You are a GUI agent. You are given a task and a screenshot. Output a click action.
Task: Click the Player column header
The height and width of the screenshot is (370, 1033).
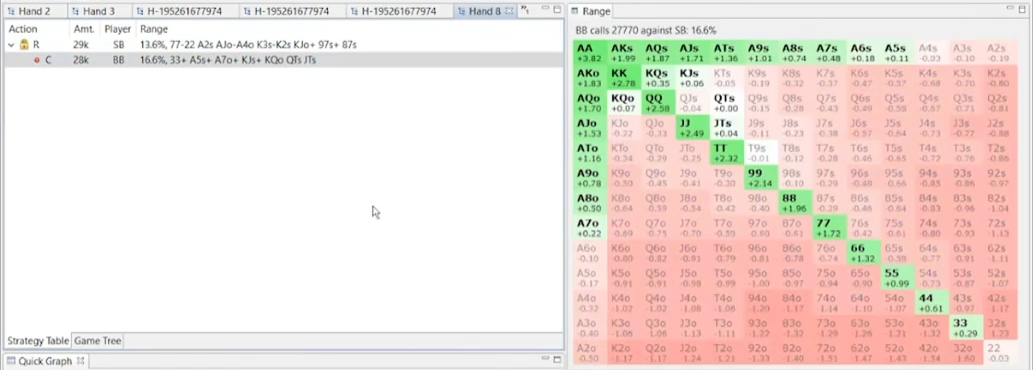click(x=118, y=29)
